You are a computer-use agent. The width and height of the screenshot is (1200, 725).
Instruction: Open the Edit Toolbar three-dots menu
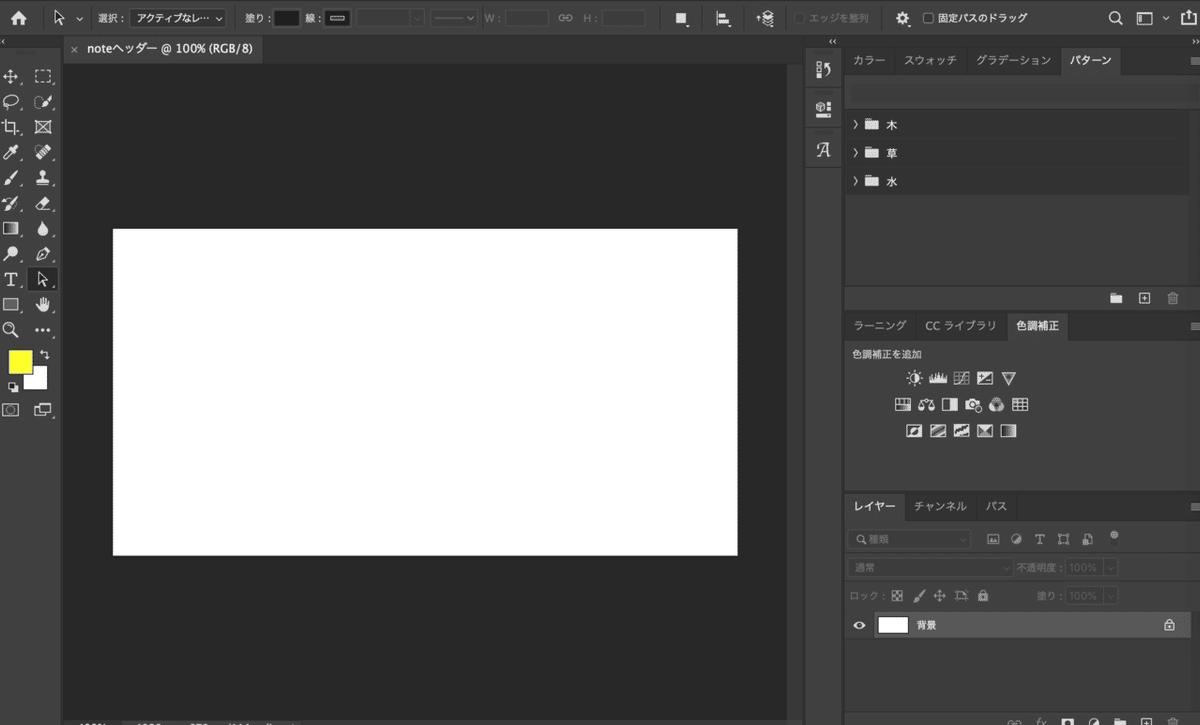[43, 329]
